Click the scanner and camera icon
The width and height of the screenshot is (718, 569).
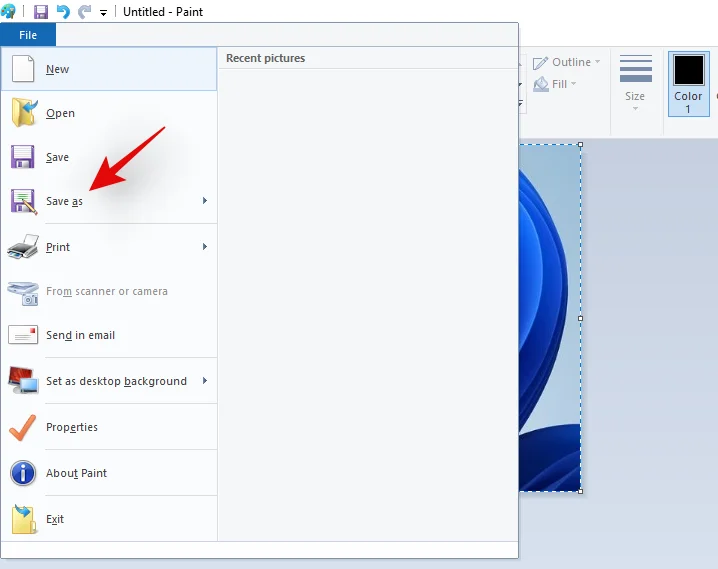pyautogui.click(x=23, y=293)
